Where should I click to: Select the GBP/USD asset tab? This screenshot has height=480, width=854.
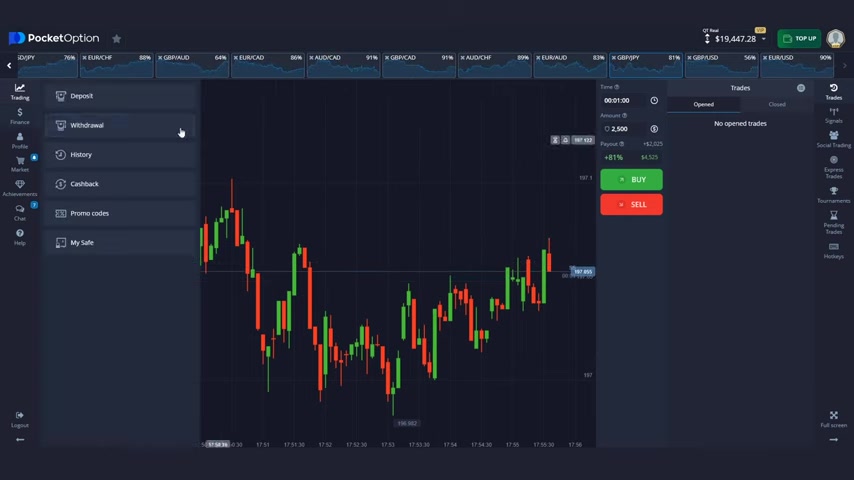click(722, 65)
